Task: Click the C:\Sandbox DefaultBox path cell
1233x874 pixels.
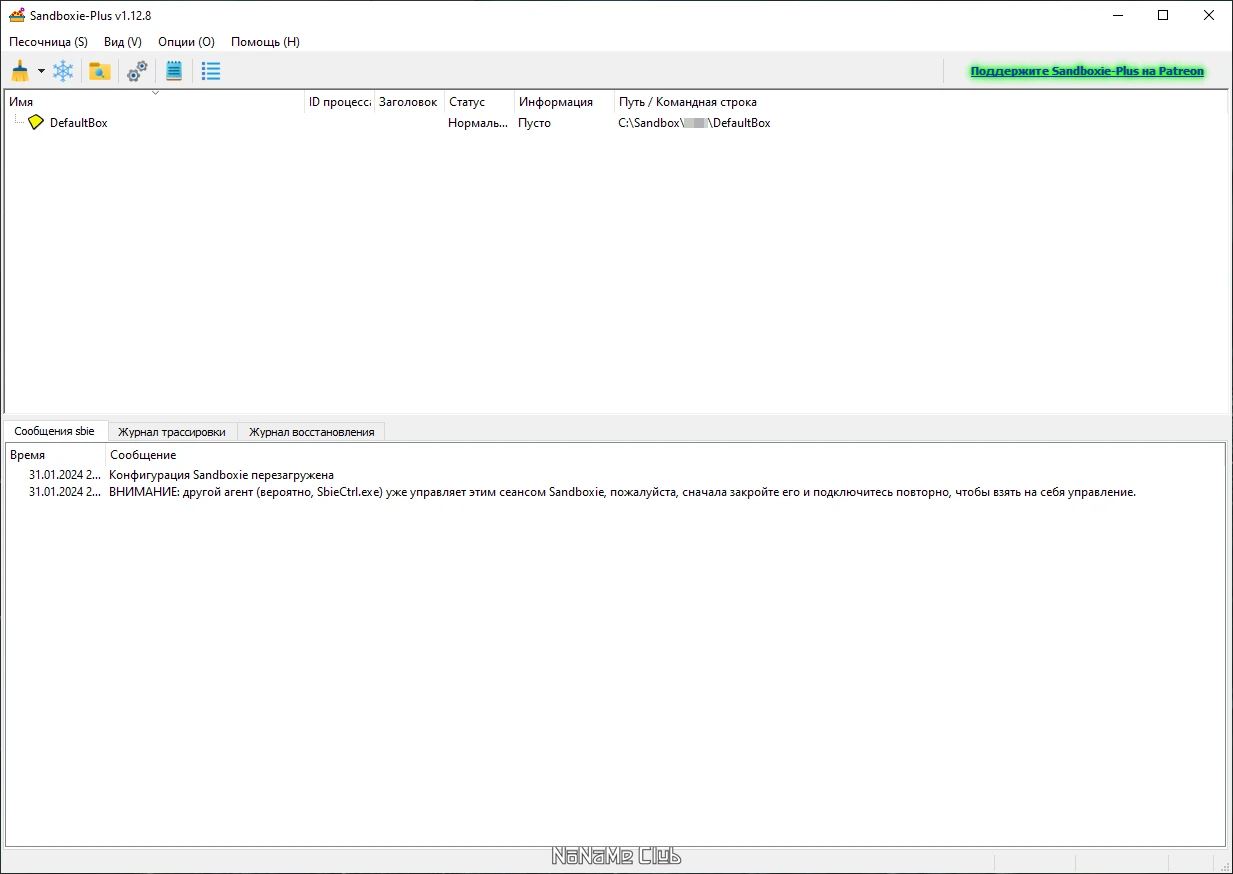Action: tap(694, 123)
